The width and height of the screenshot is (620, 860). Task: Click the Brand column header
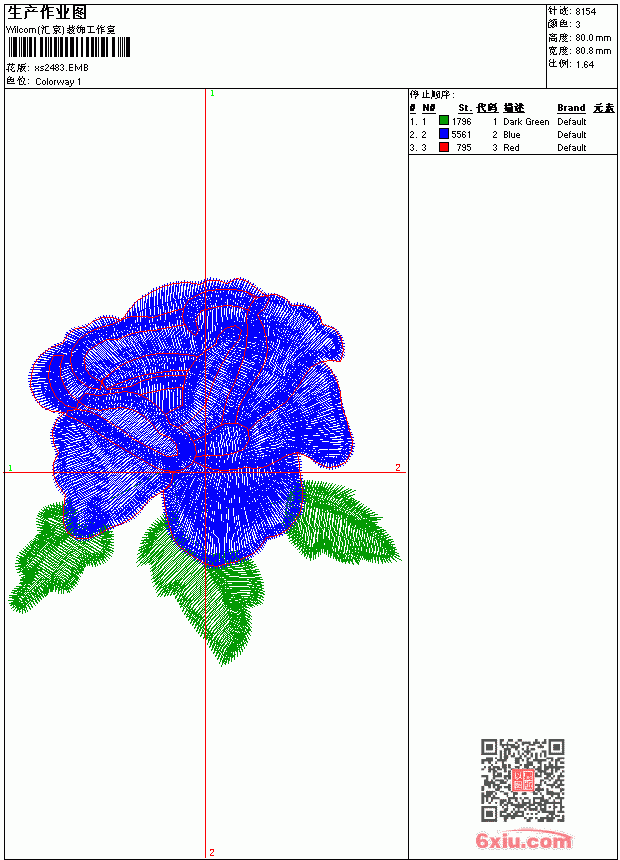(571, 108)
